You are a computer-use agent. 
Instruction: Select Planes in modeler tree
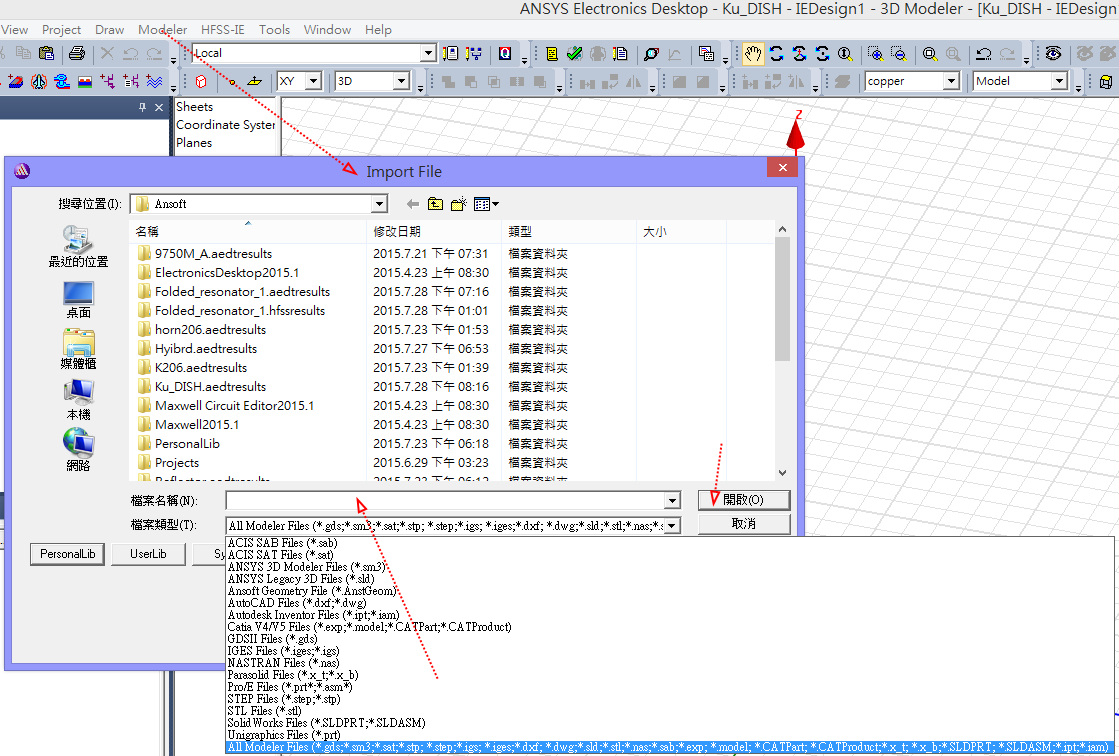(194, 143)
